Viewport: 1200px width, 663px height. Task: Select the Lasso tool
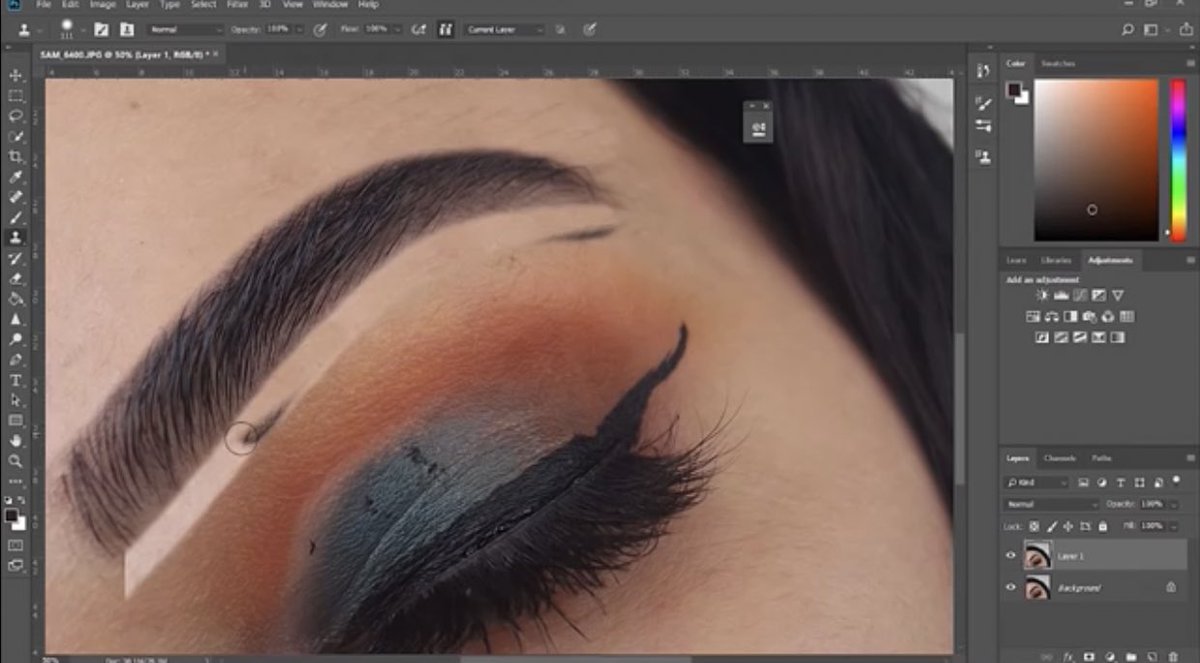pos(16,116)
